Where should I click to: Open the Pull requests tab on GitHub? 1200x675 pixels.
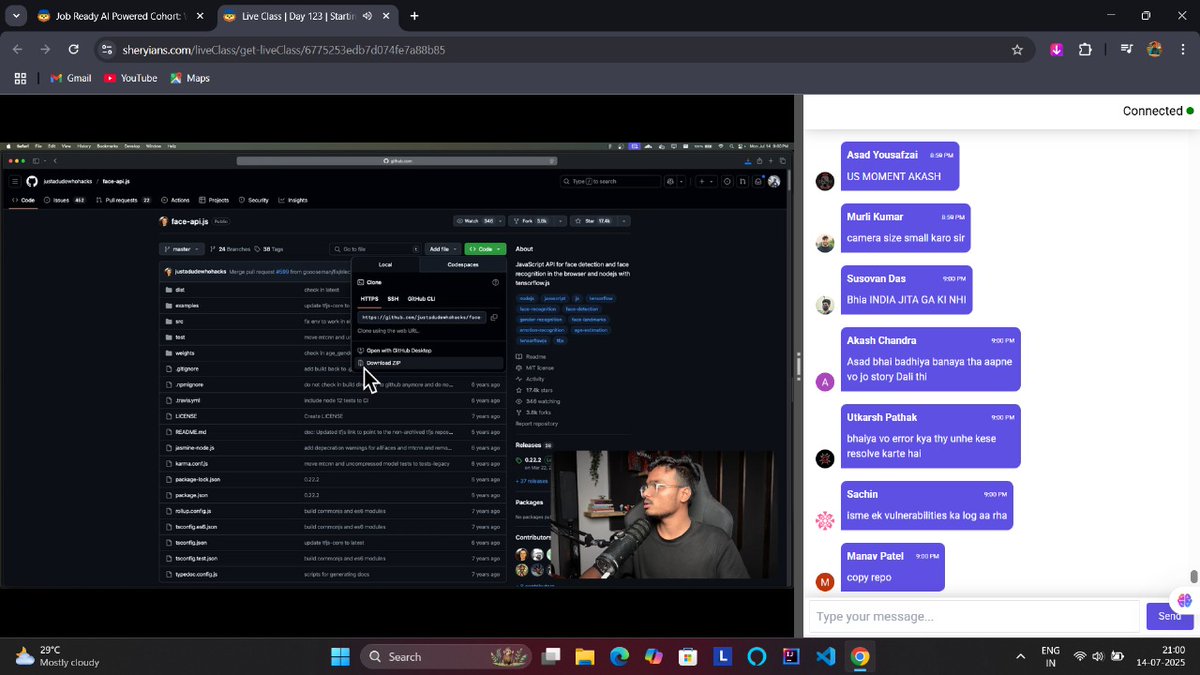tap(121, 200)
